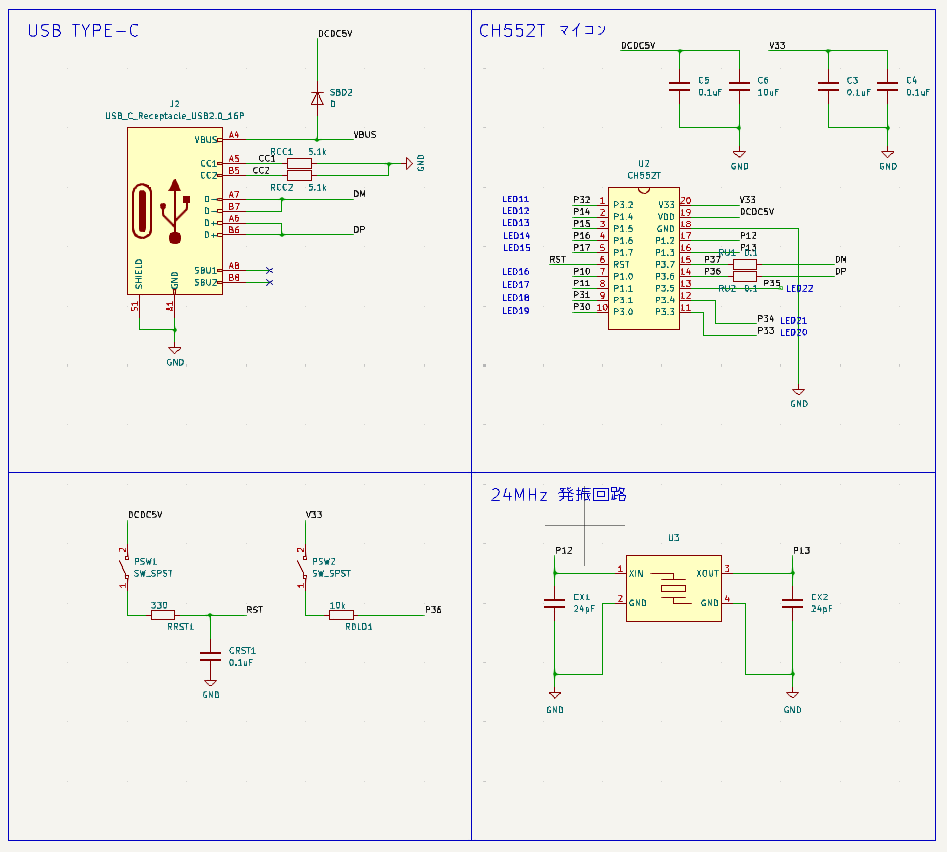Select the no-connect marker on SBU1
Viewport: 947px width, 852px height.
(269, 270)
